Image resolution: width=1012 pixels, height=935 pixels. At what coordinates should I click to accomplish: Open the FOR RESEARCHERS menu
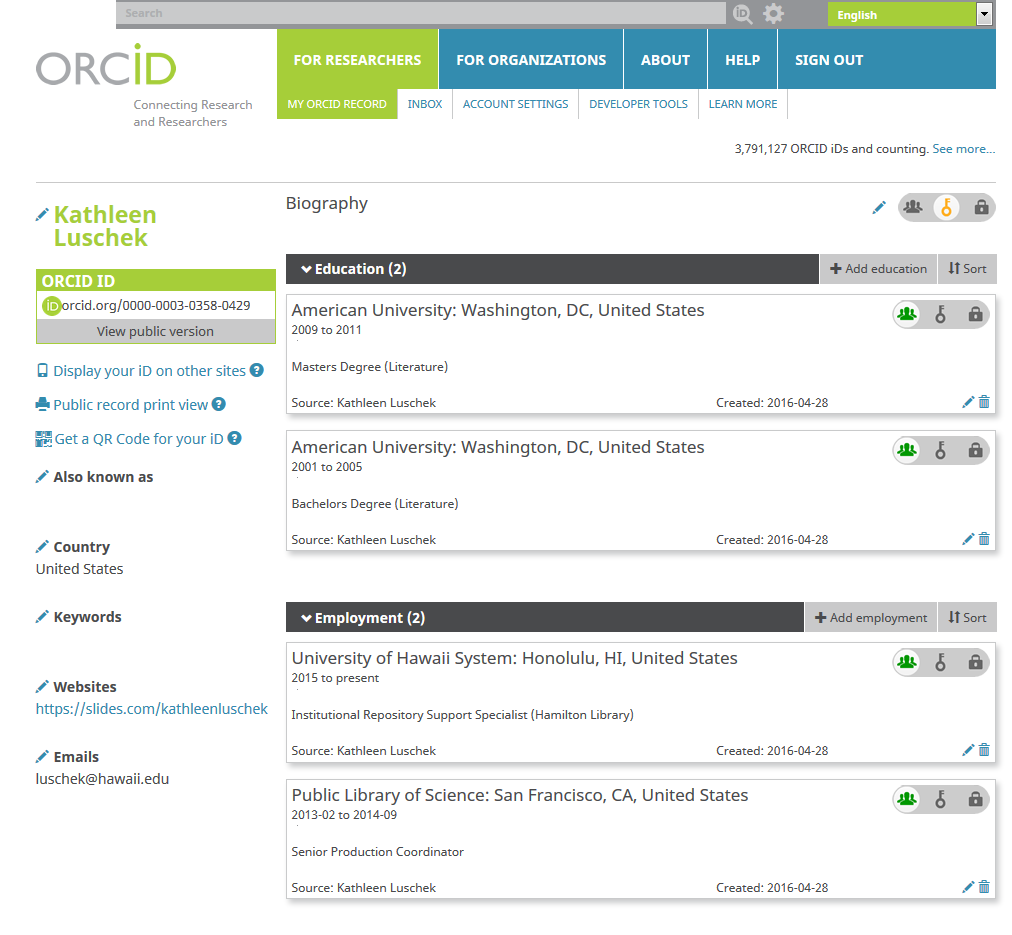pos(358,59)
